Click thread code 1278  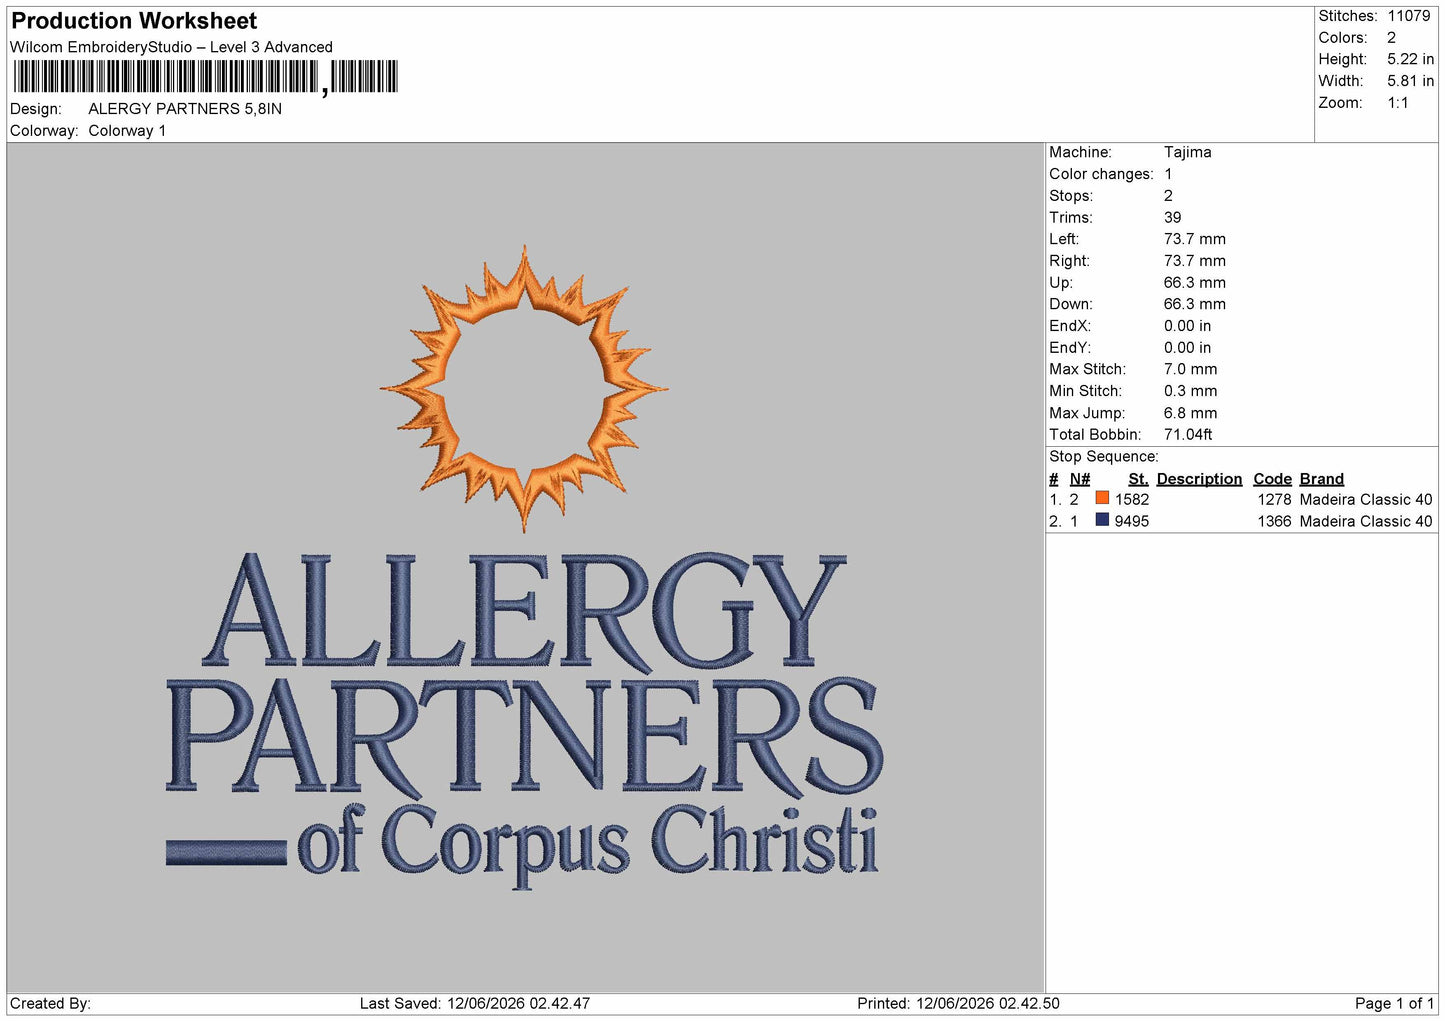pyautogui.click(x=1274, y=500)
